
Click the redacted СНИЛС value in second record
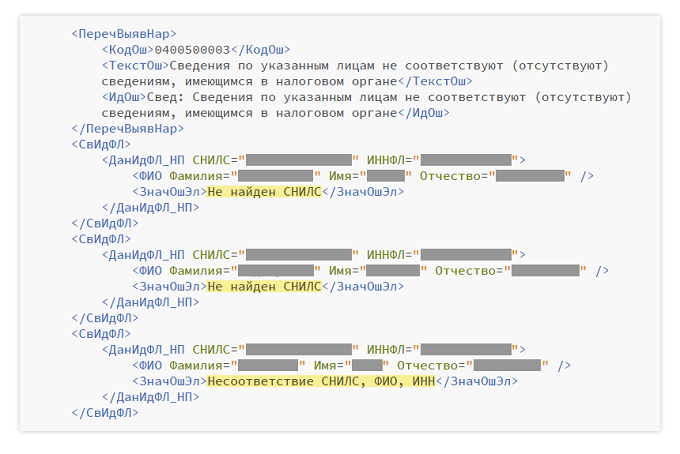(x=299, y=255)
